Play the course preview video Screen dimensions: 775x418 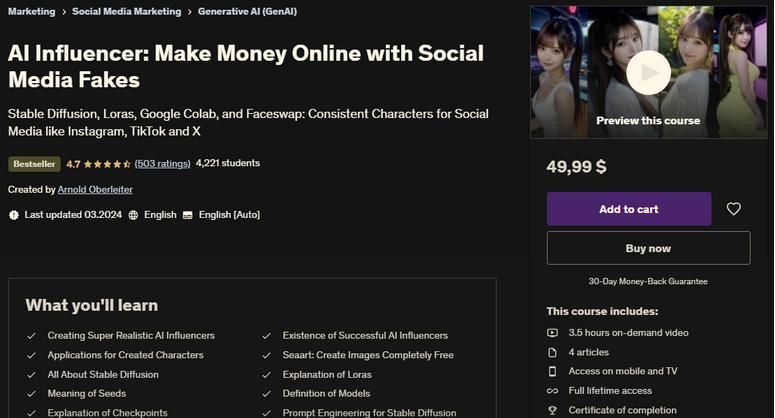[648, 72]
